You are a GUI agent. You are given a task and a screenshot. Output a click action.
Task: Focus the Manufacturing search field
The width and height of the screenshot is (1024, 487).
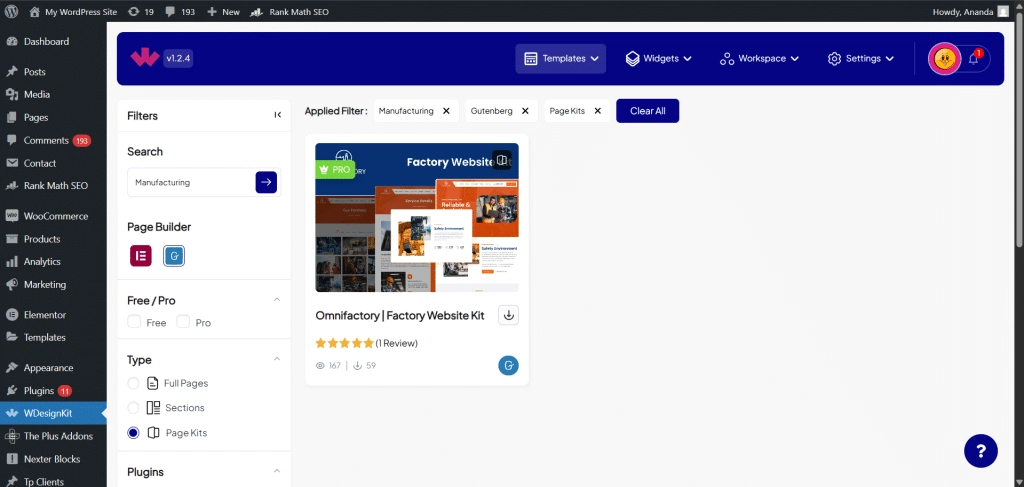tap(191, 183)
